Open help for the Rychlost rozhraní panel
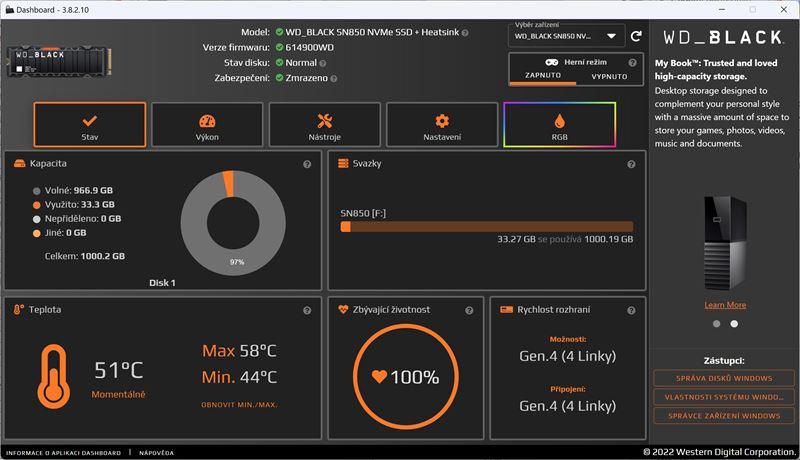This screenshot has width=800, height=460. point(631,310)
